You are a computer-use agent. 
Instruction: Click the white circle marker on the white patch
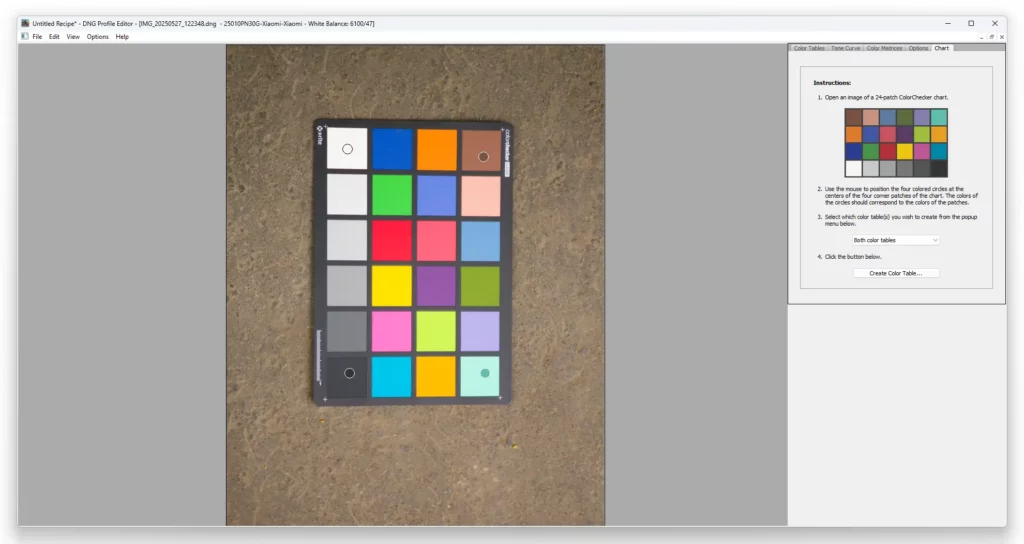[347, 149]
